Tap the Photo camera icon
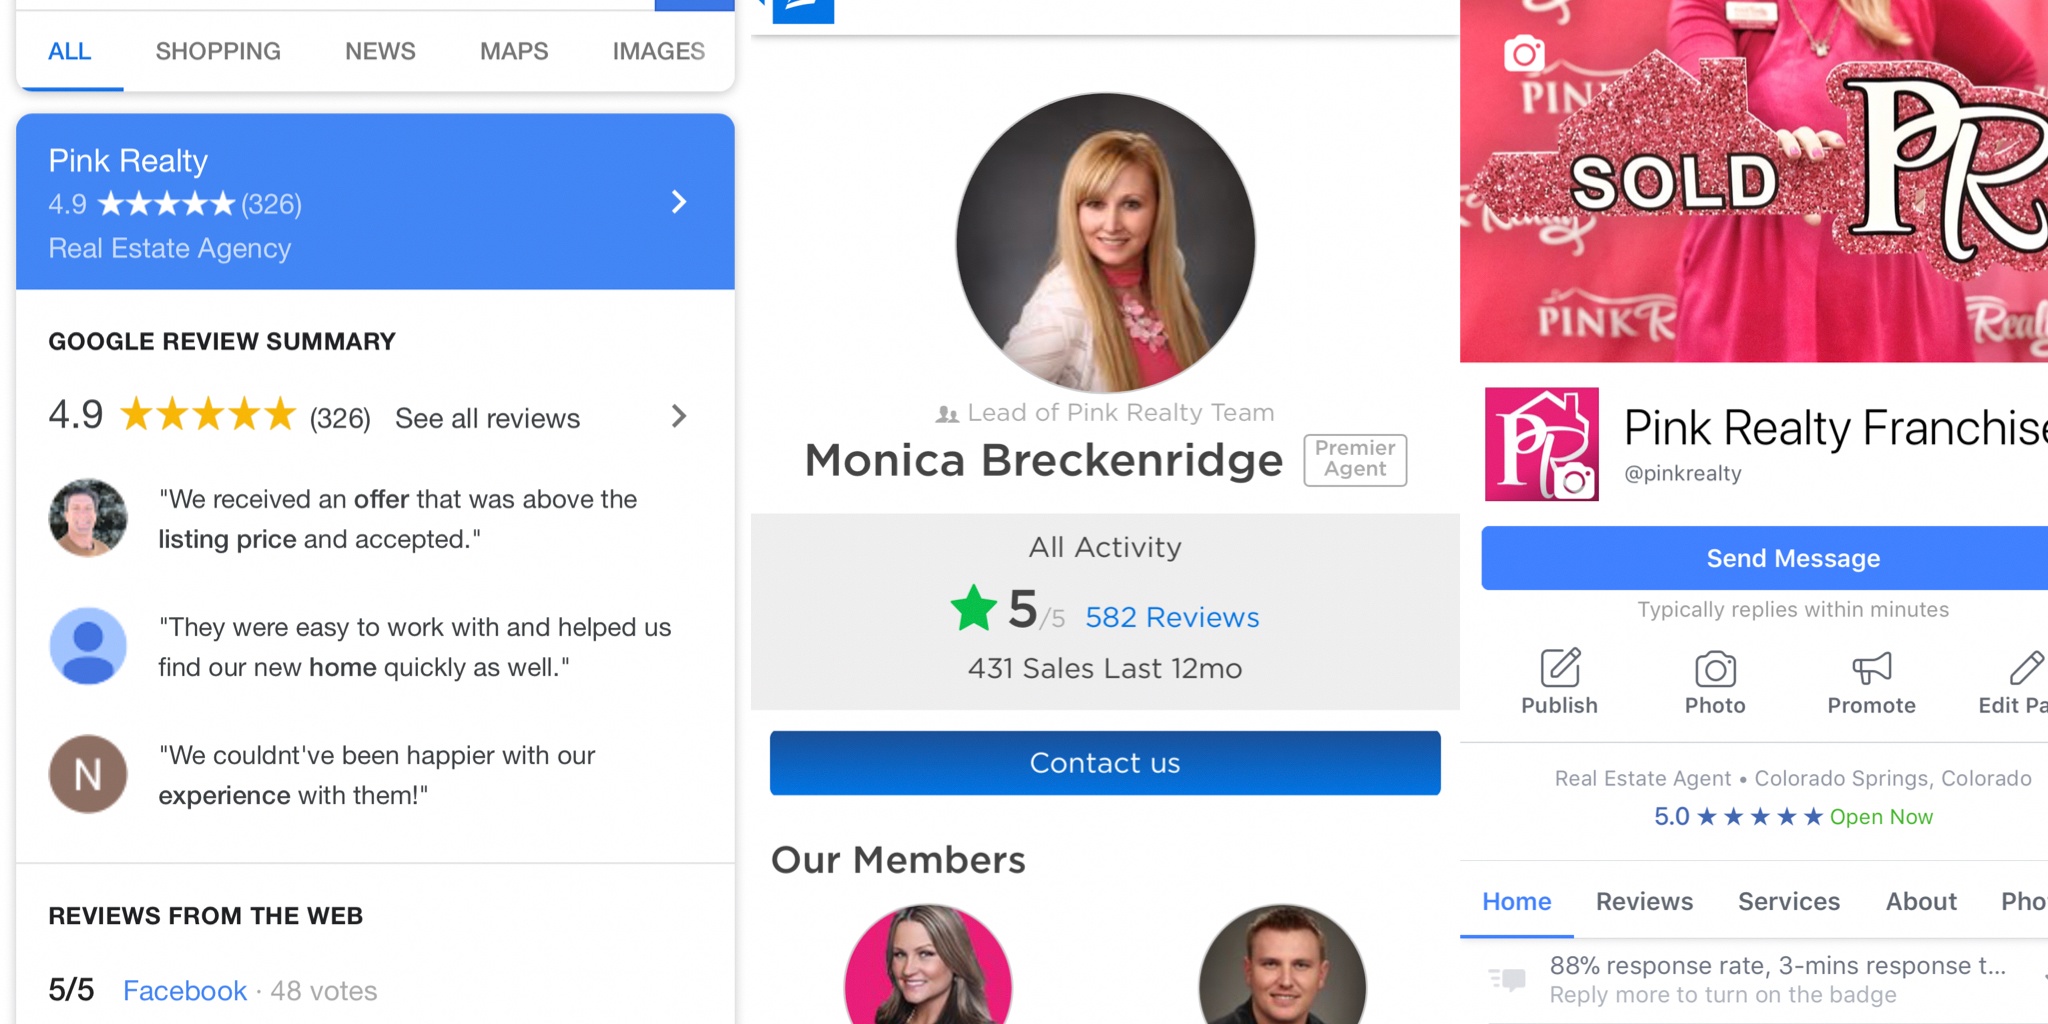The image size is (2048, 1024). click(1715, 668)
